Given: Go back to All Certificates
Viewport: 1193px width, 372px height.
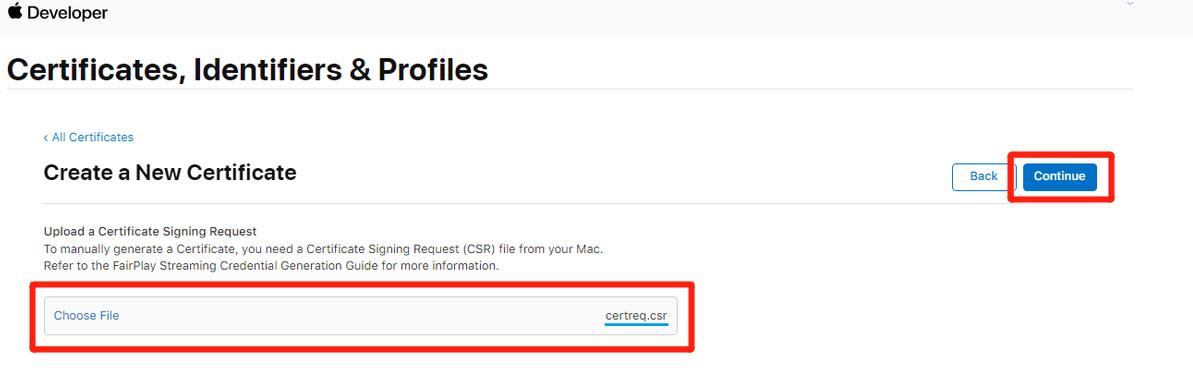Looking at the screenshot, I should (x=88, y=137).
